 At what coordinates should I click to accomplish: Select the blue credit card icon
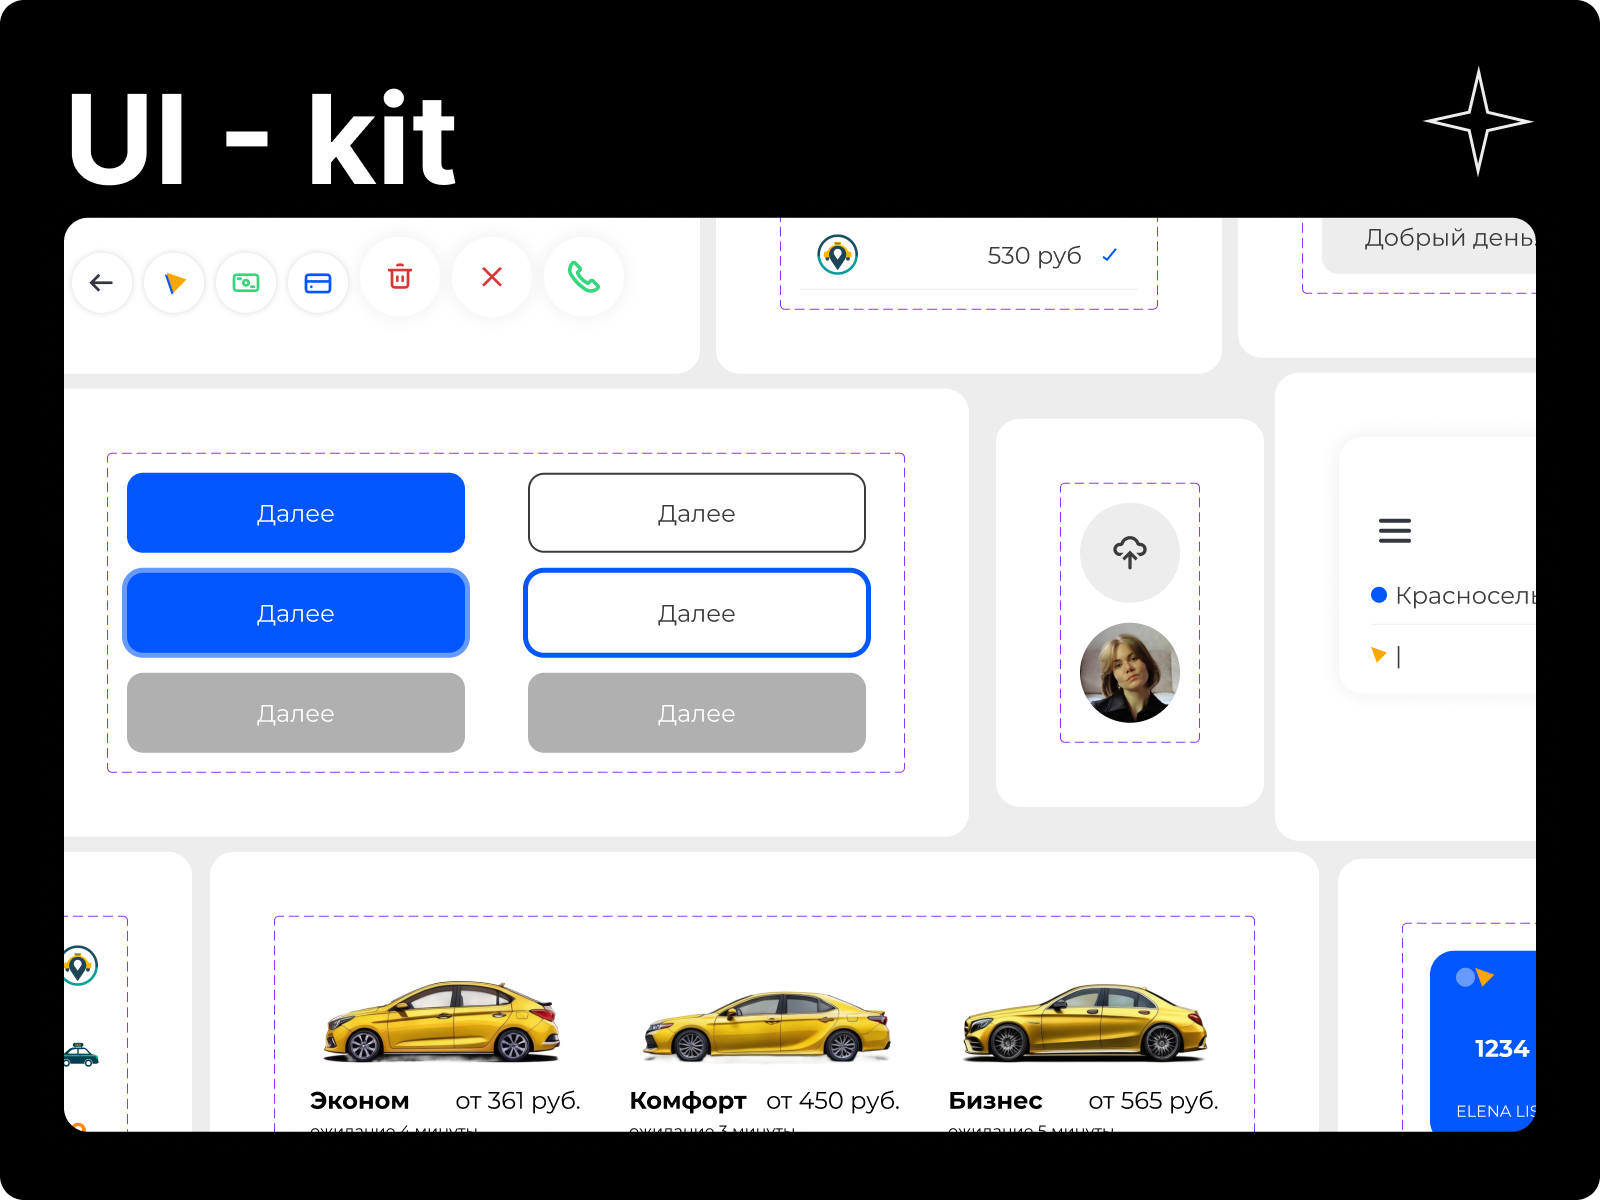tap(318, 283)
